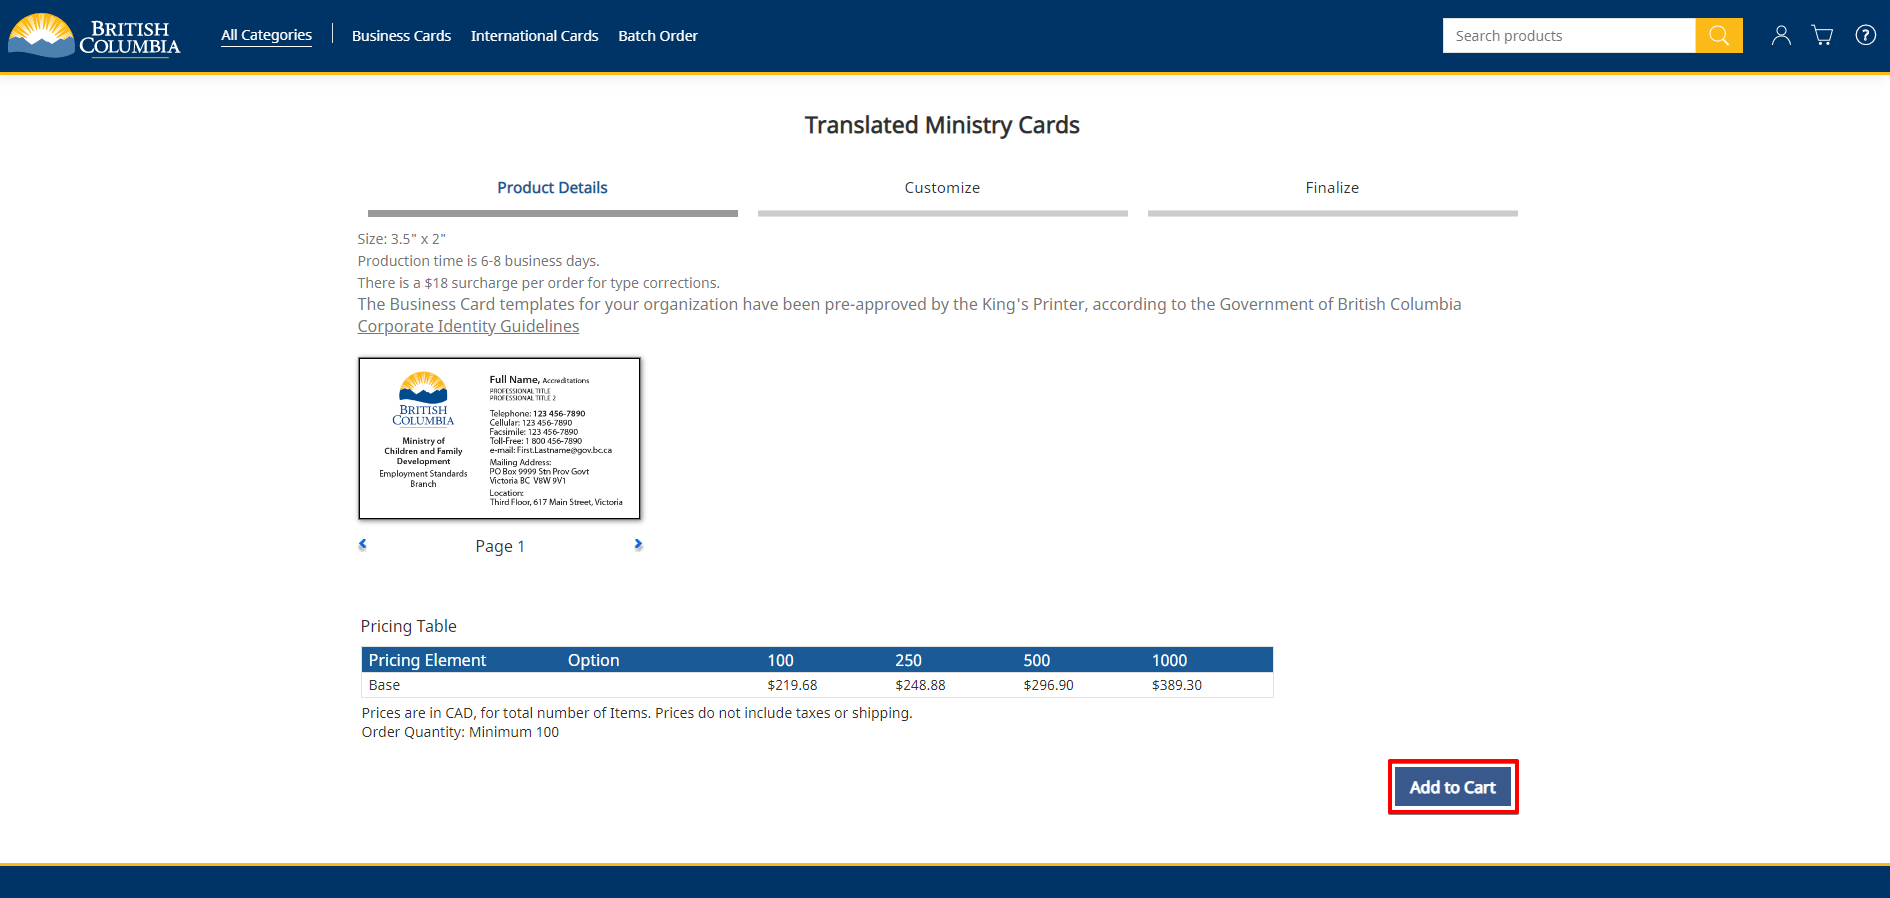Open Batch Order menu item

658,36
